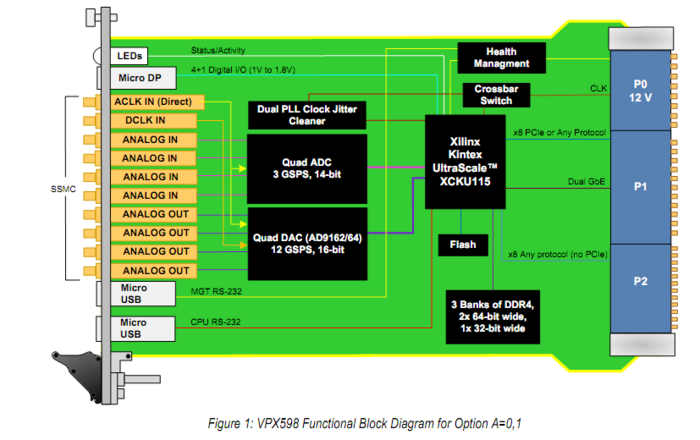Viewport: 700px width, 440px height.
Task: Select the Crossbar Switch block
Action: 496,95
